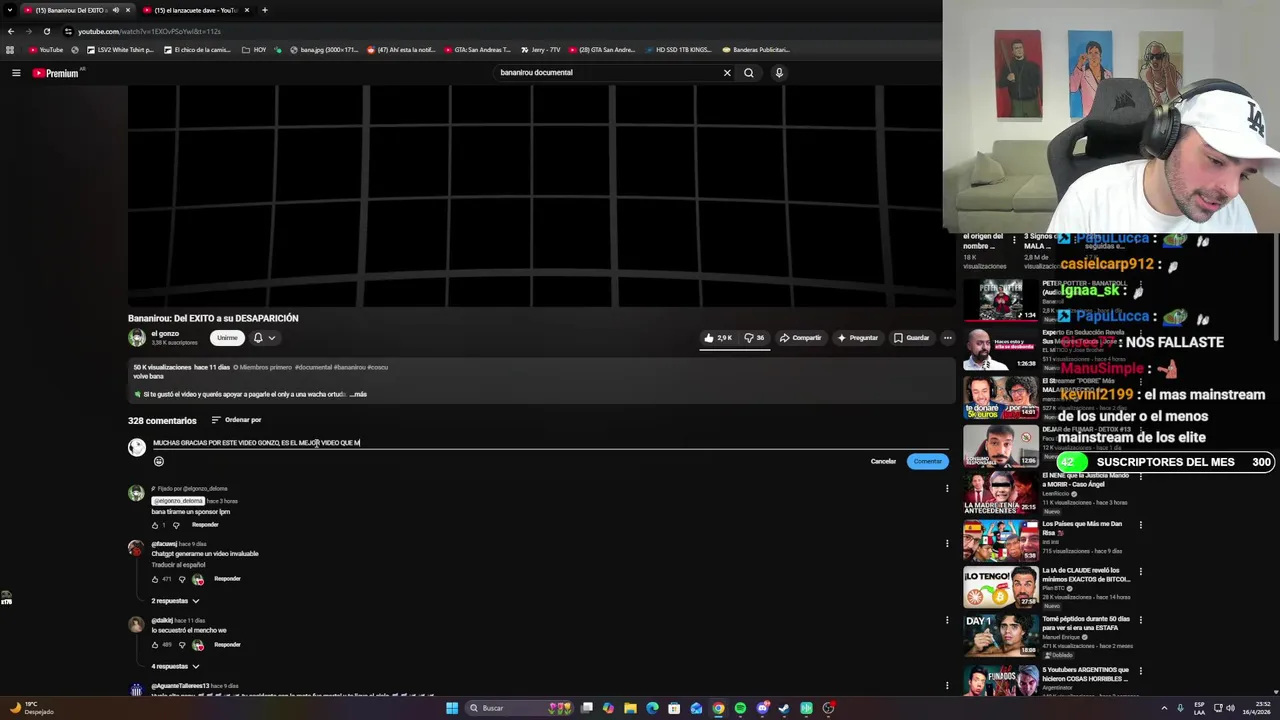This screenshot has height=720, width=1280.
Task: Open the Jerry - 7TV bookmark
Action: [x=541, y=50]
